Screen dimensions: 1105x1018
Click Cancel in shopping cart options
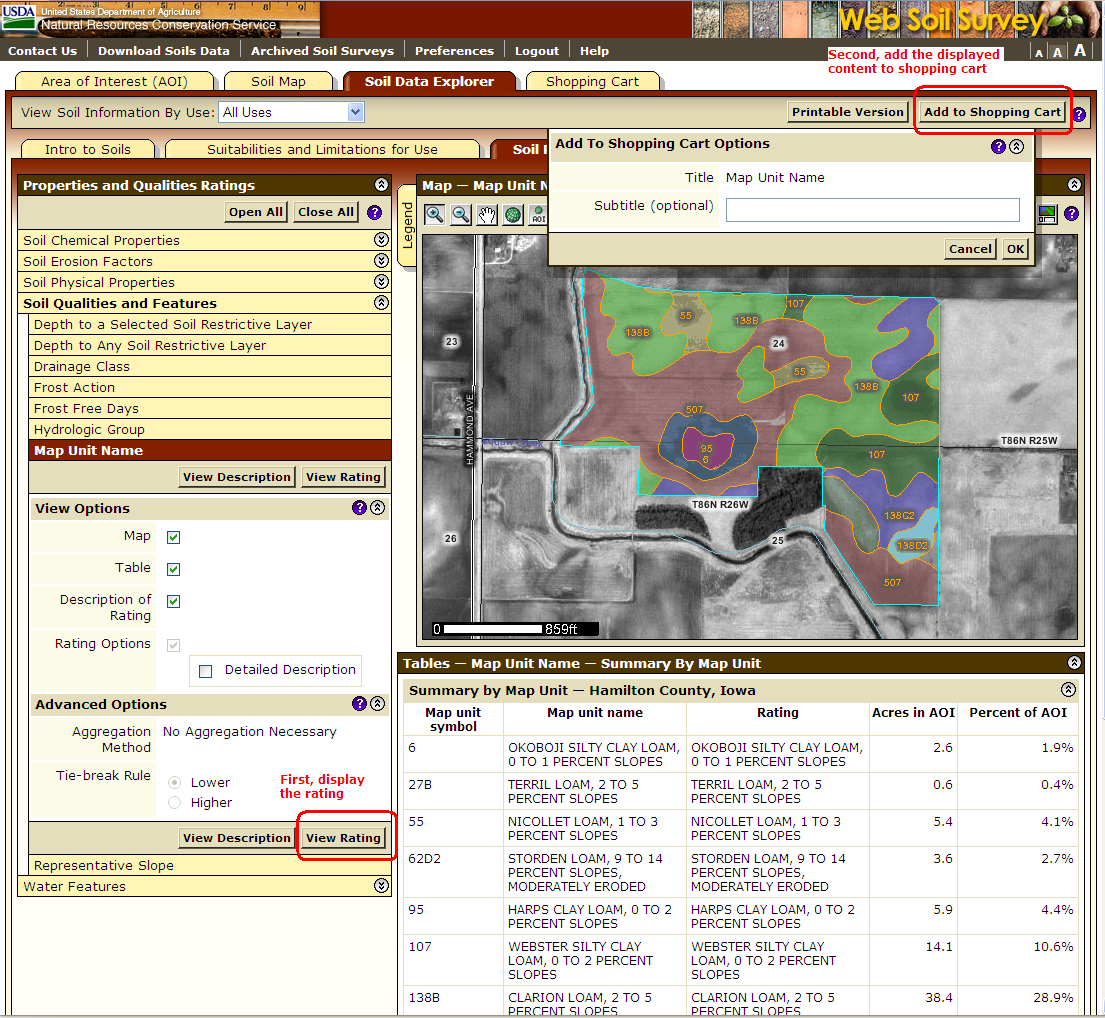[x=970, y=249]
